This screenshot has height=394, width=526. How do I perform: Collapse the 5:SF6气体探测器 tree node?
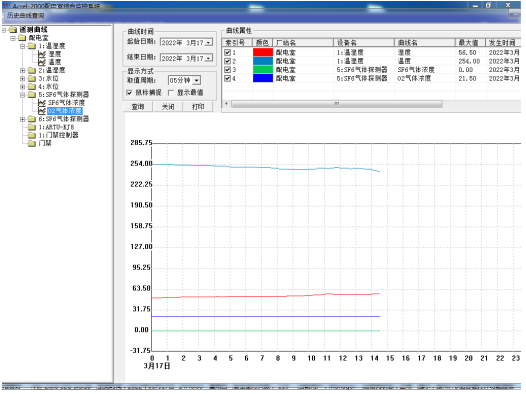(22, 95)
